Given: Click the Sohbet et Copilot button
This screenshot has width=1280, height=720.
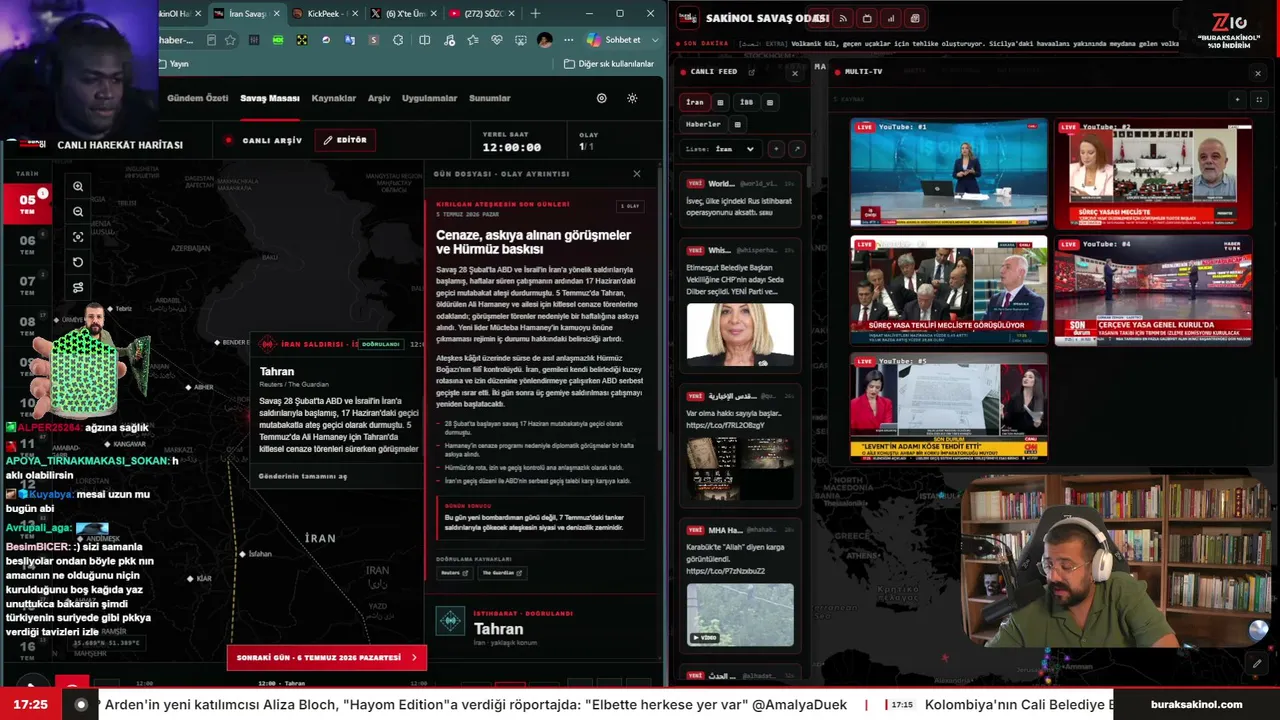Looking at the screenshot, I should click(x=614, y=40).
